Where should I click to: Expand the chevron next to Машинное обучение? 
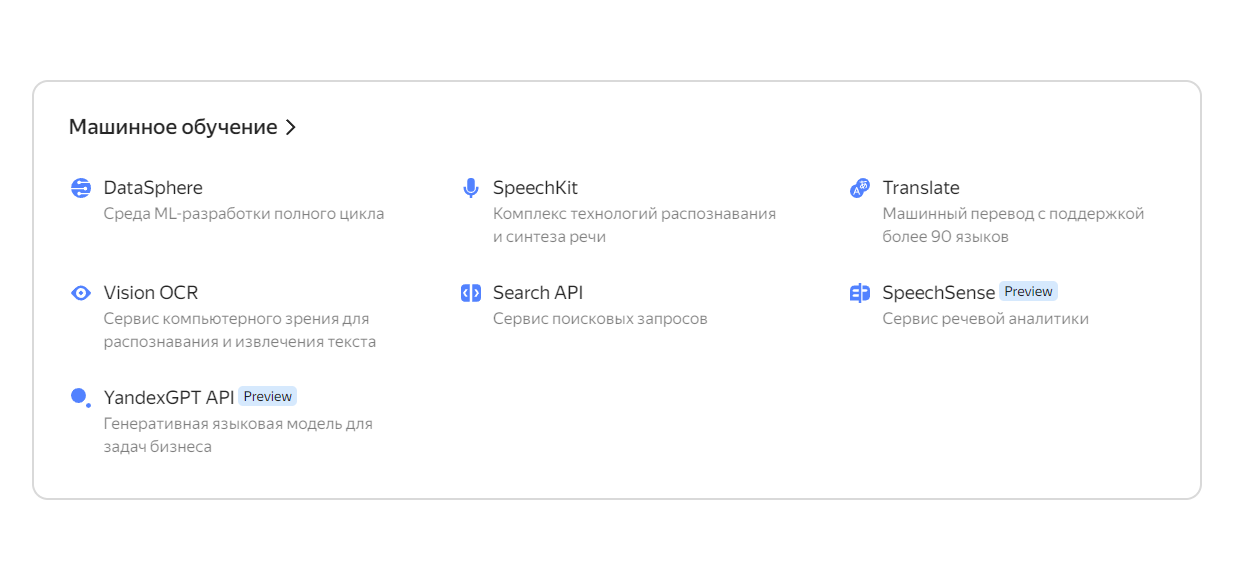[x=291, y=127]
